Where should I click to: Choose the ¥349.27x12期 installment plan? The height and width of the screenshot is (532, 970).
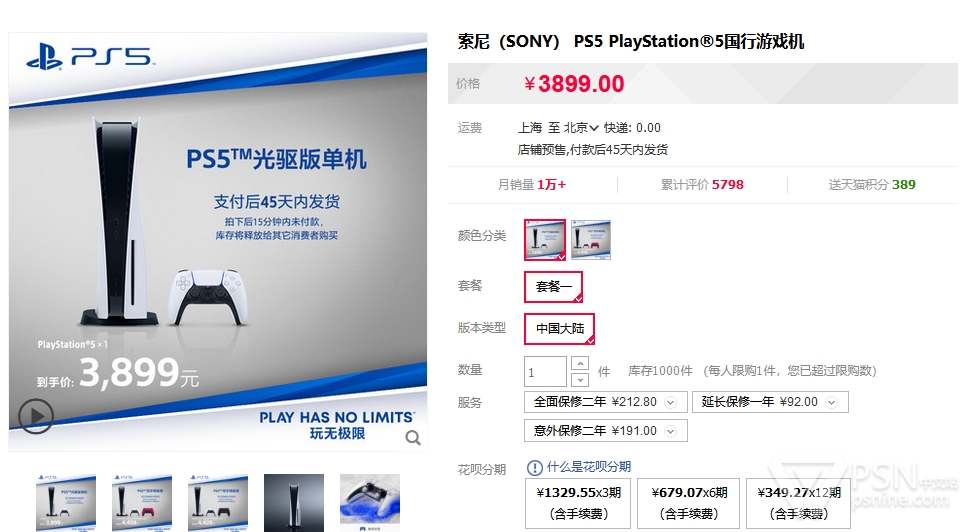tap(799, 503)
